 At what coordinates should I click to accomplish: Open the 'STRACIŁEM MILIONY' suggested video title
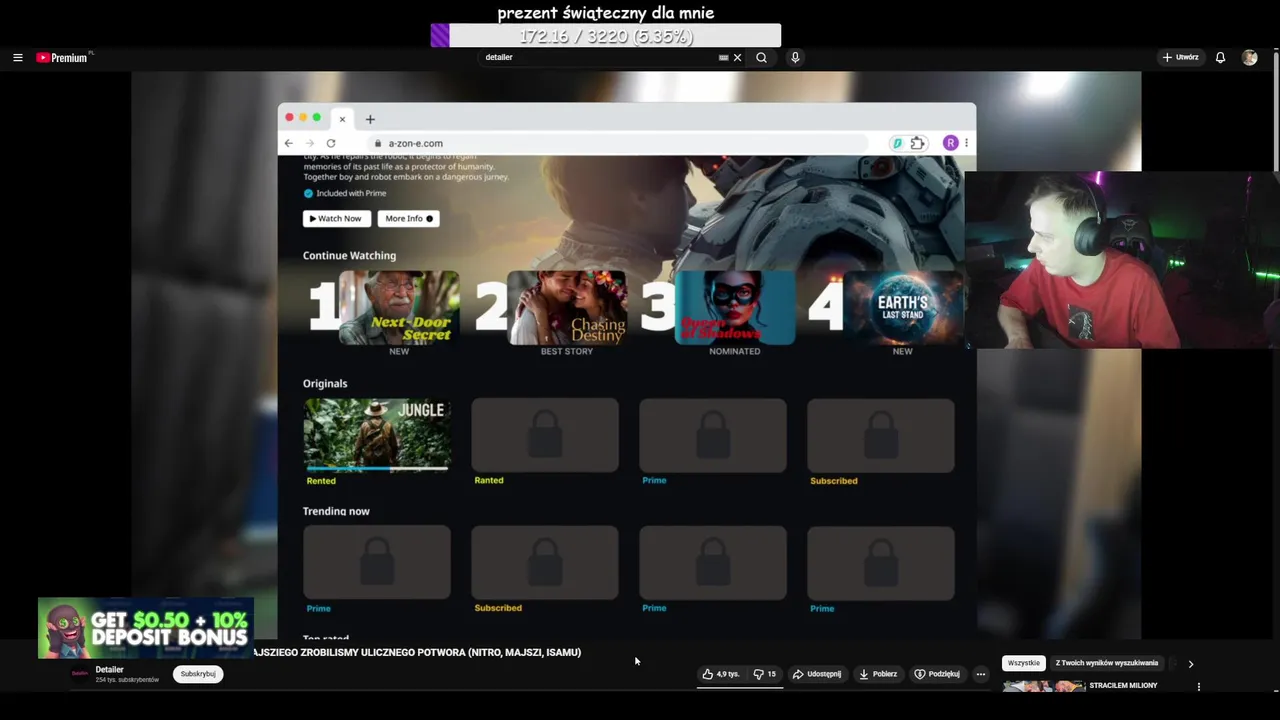pyautogui.click(x=1123, y=686)
